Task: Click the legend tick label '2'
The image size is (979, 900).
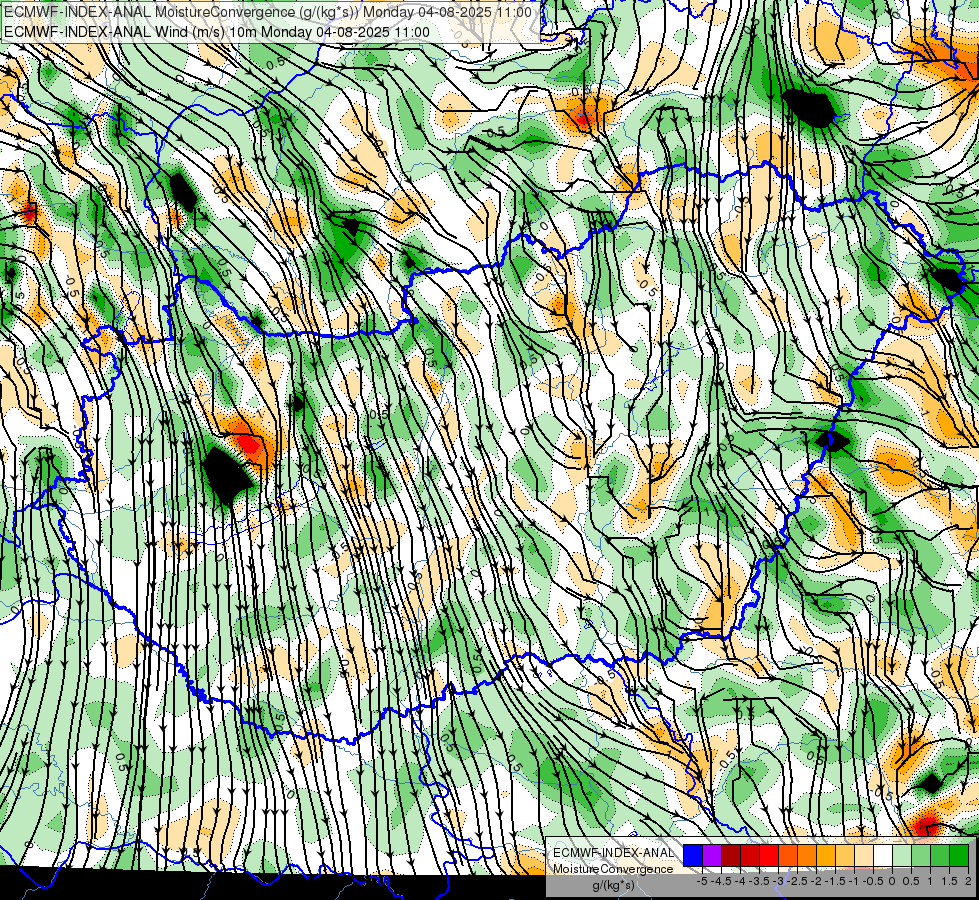Action: 968,881
